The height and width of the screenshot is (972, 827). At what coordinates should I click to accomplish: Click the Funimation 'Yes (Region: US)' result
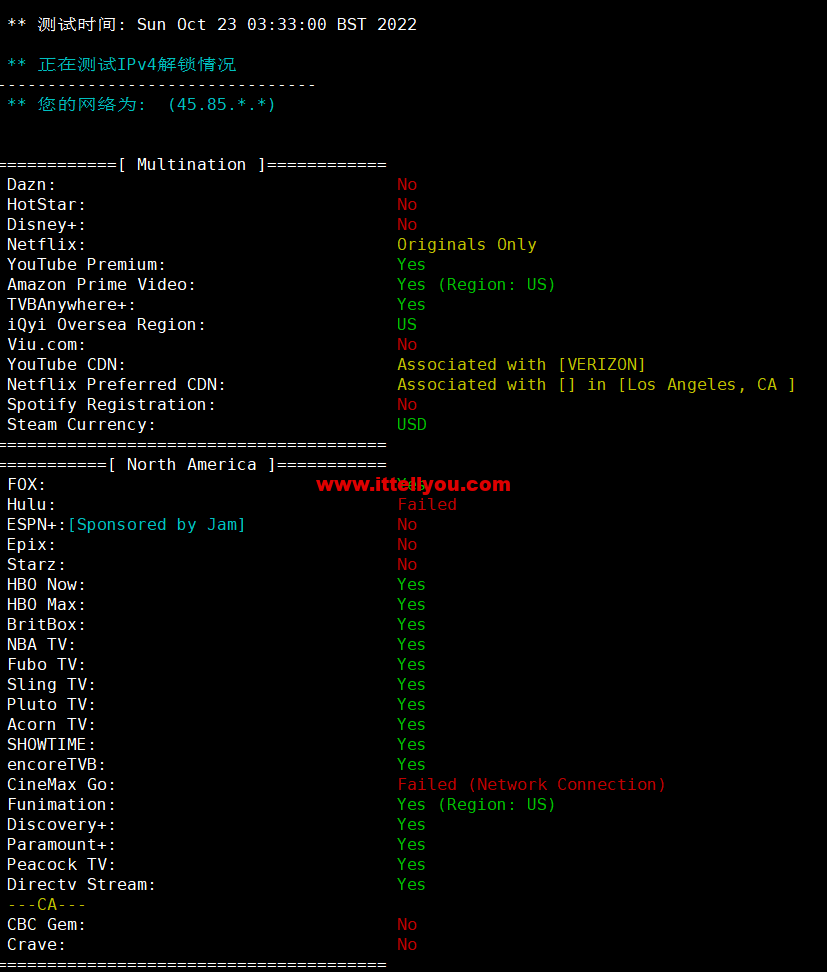point(476,805)
